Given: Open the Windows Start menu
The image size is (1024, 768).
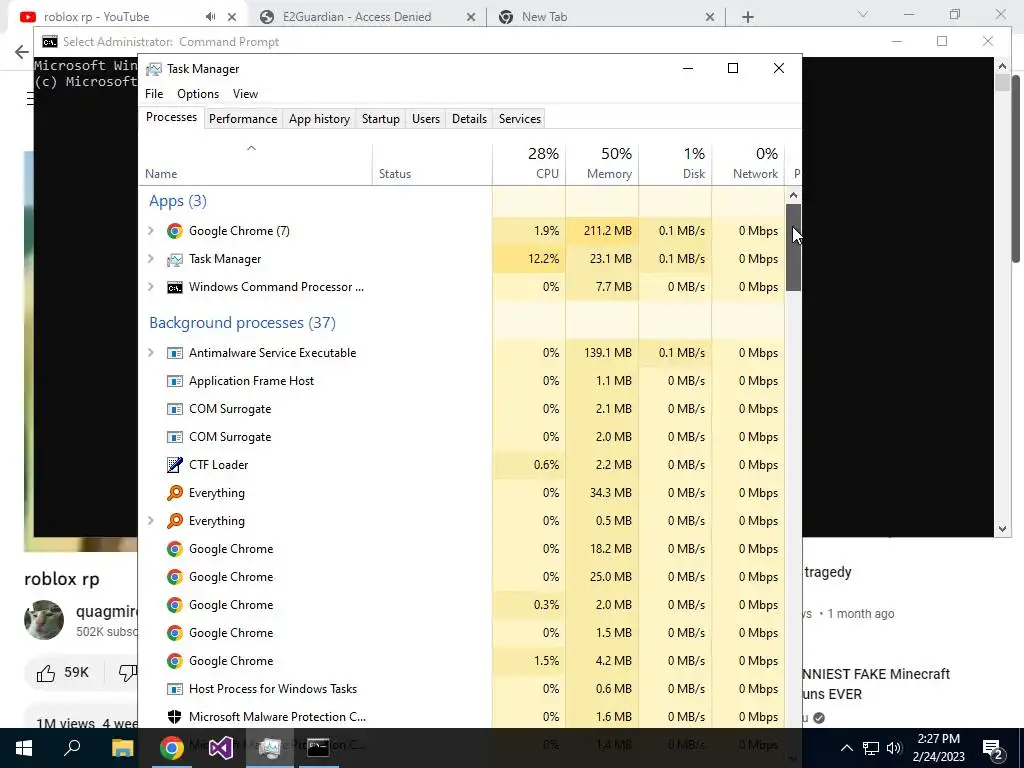Looking at the screenshot, I should coord(24,748).
